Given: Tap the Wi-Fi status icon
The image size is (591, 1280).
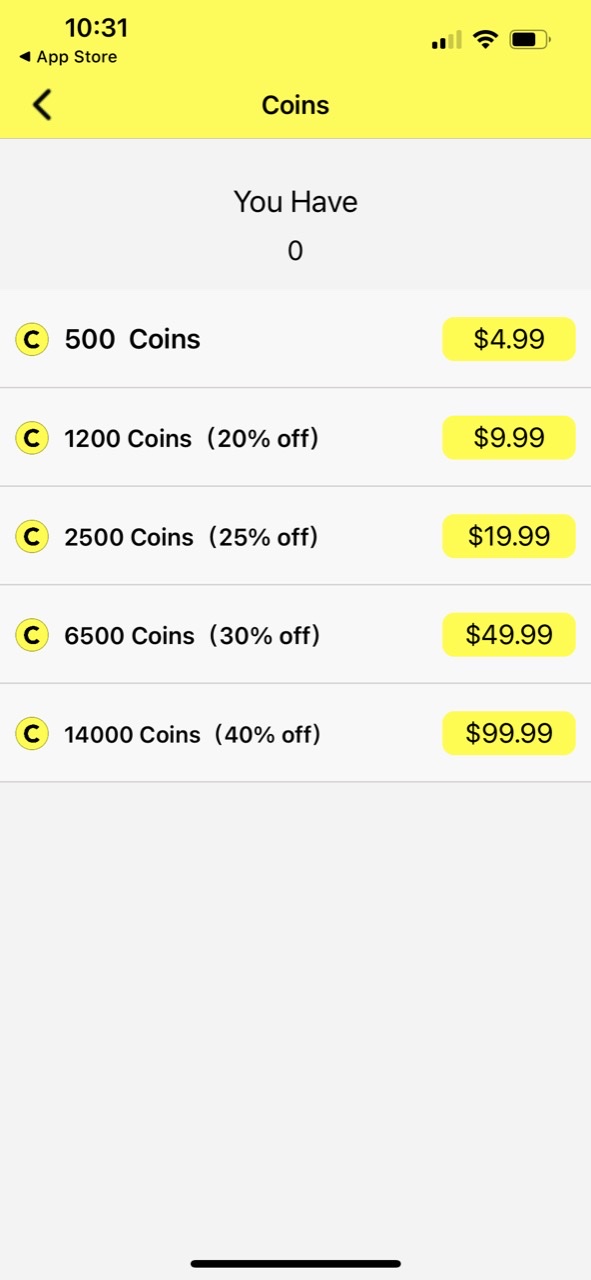Looking at the screenshot, I should (x=486, y=40).
